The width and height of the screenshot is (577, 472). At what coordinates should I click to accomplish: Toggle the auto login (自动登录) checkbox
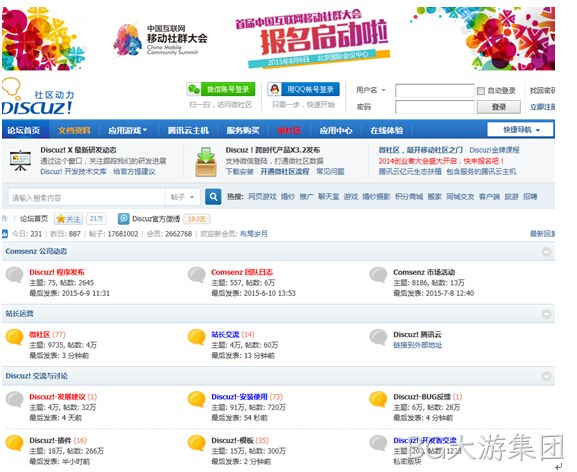pyautogui.click(x=481, y=91)
